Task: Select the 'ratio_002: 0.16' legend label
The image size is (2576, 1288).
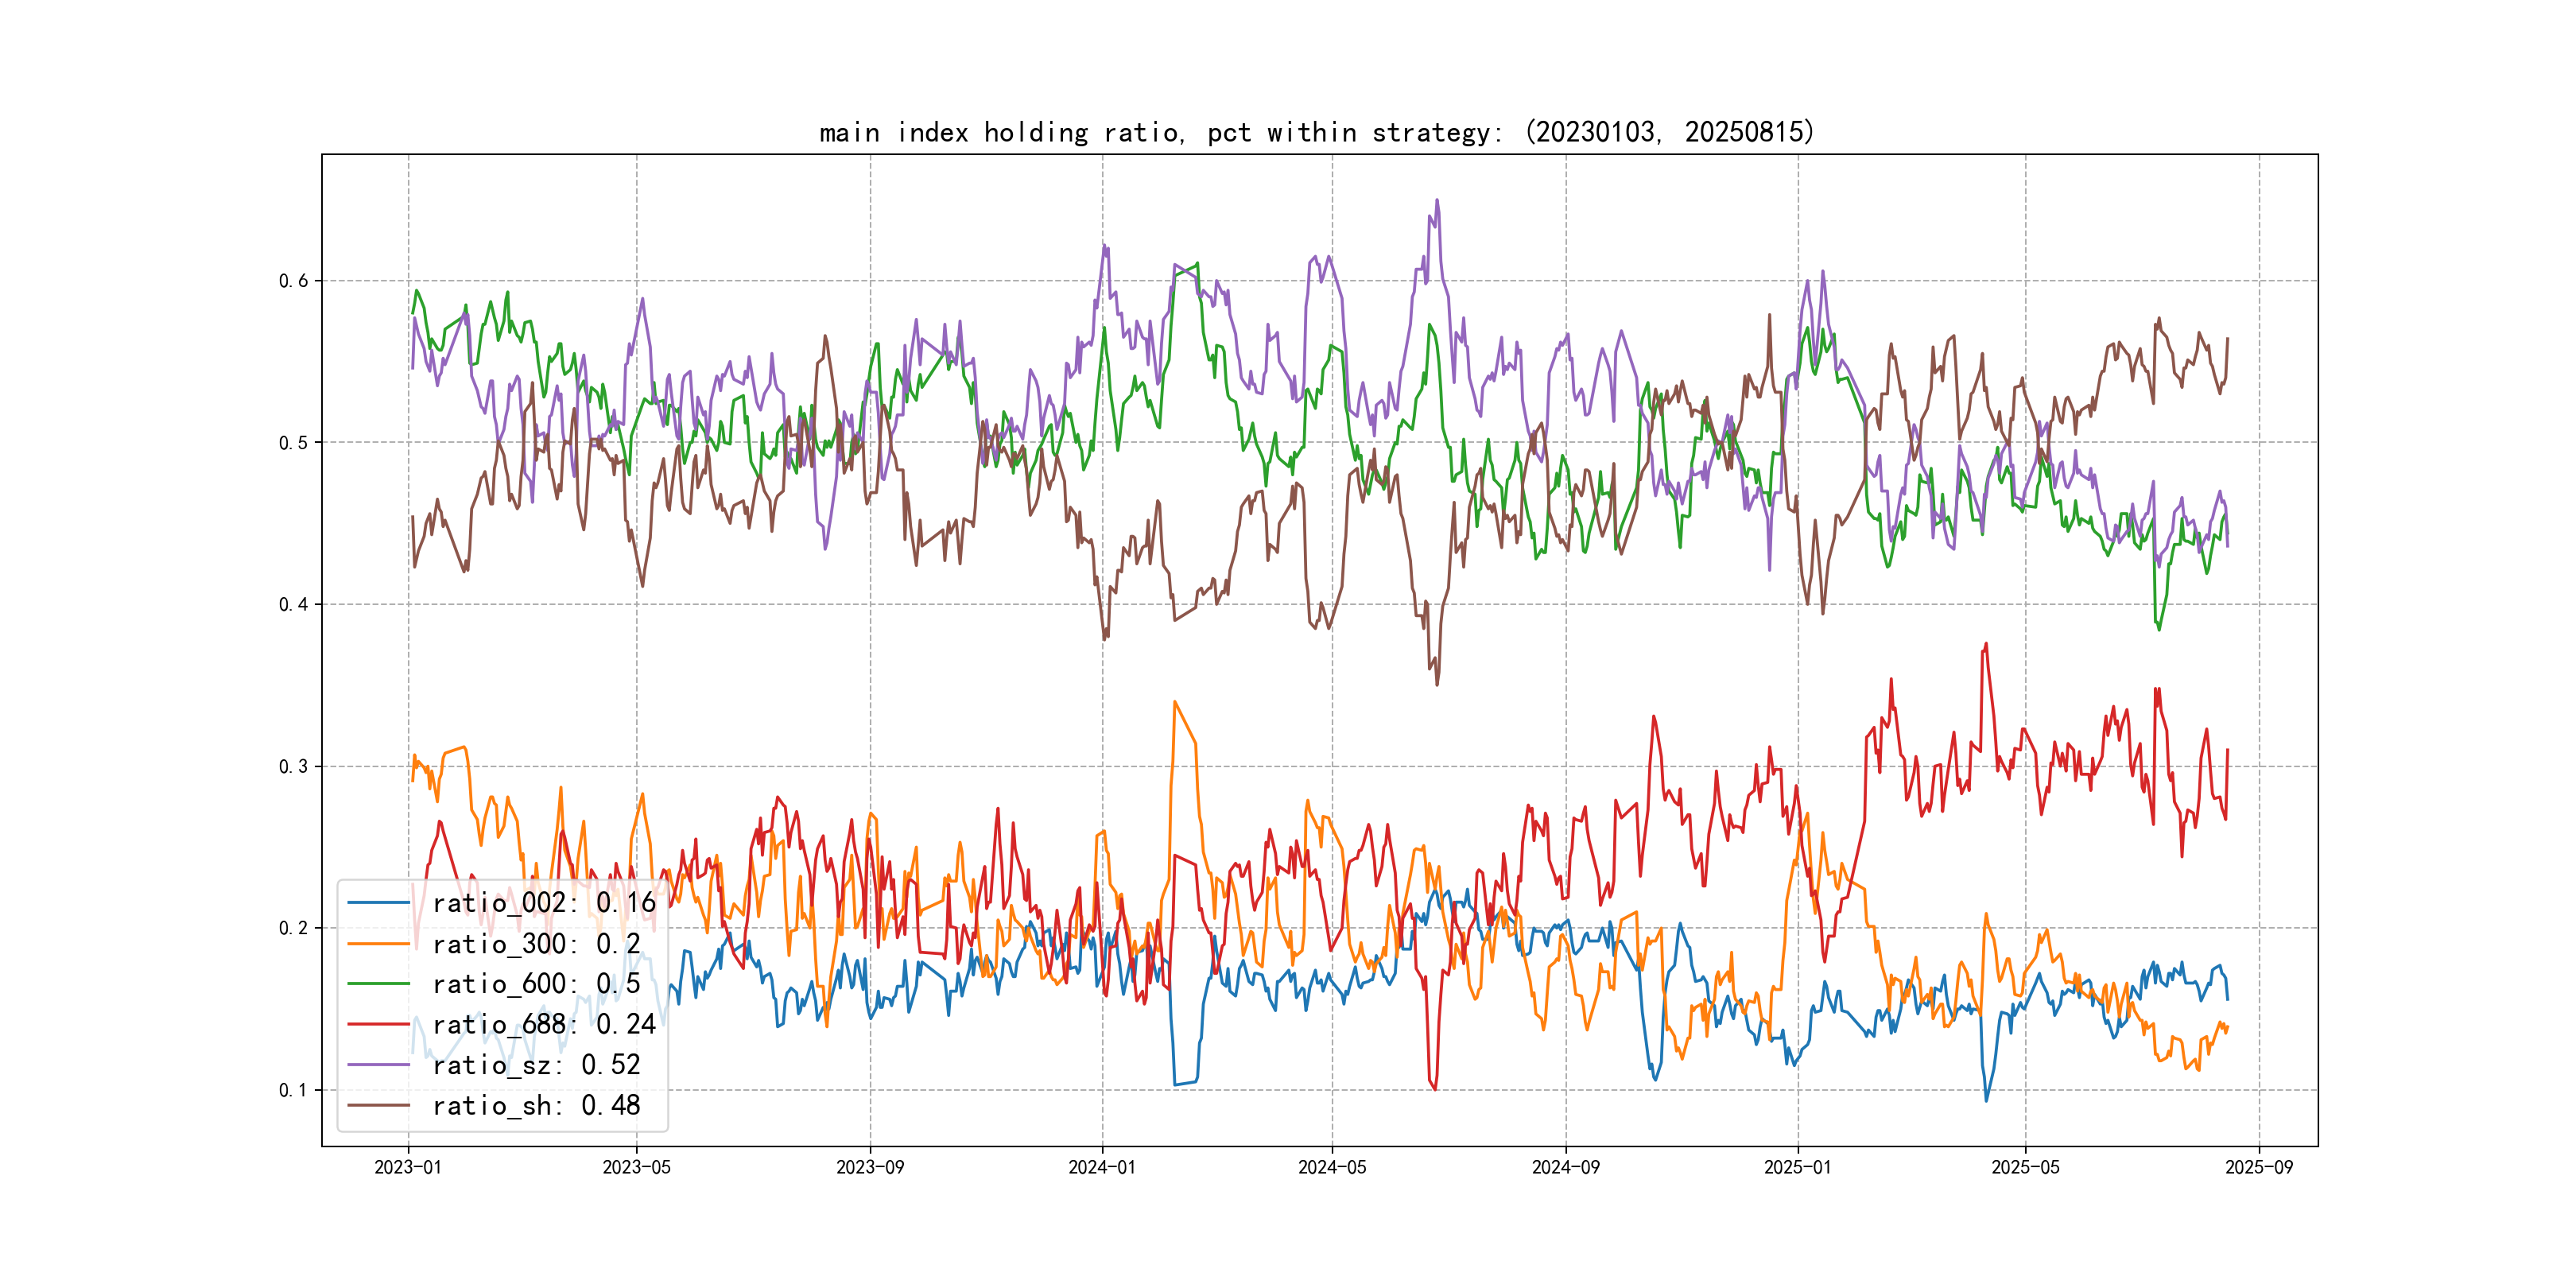Action: coord(544,903)
